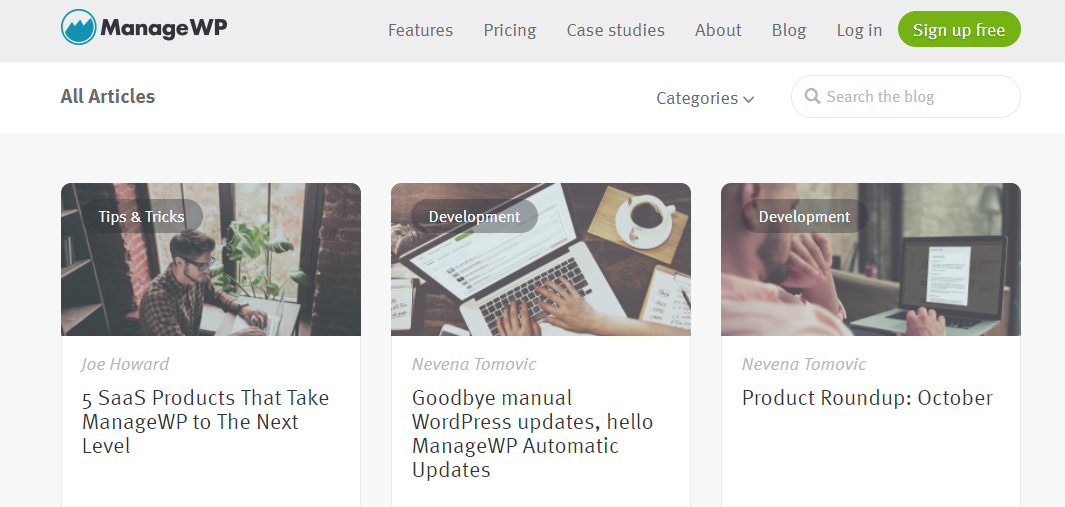1065x507 pixels.
Task: Open Case studies in navigation
Action: tap(615, 30)
